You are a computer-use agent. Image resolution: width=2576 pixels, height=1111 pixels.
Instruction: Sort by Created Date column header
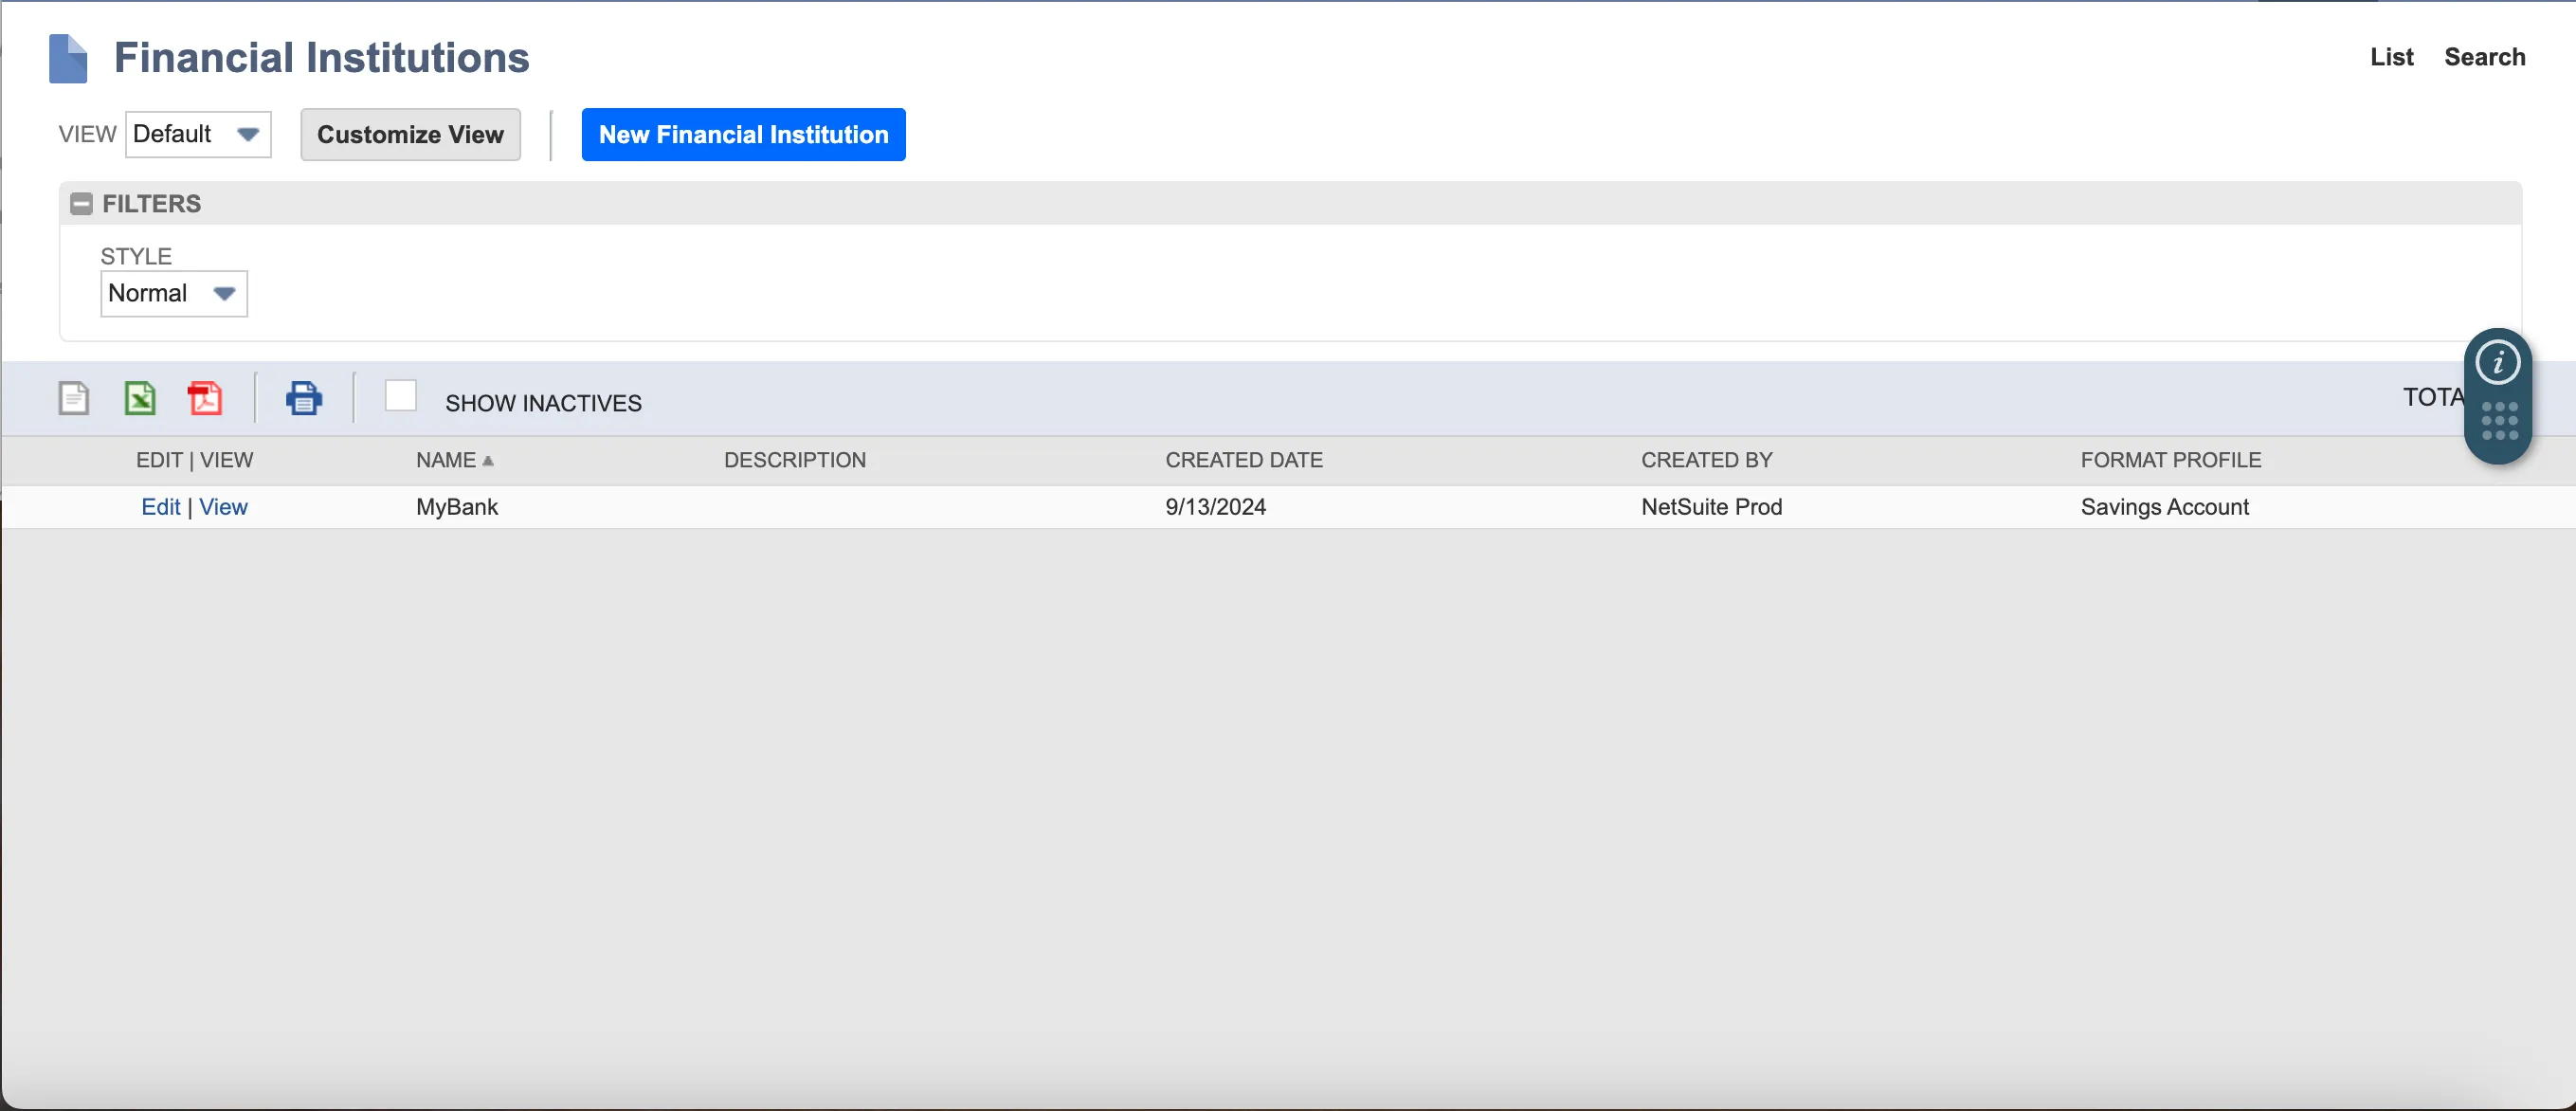pos(1243,460)
